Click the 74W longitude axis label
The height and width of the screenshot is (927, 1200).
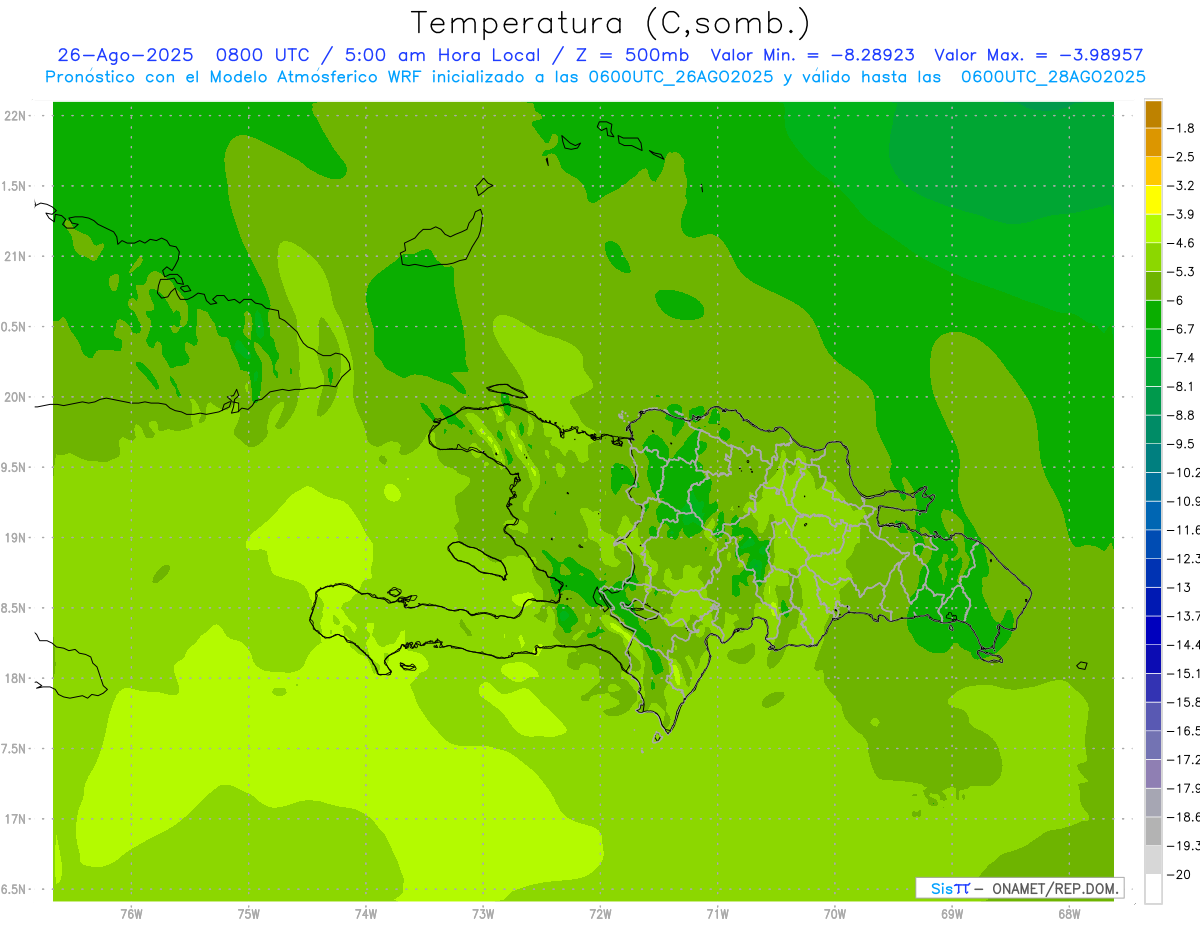[x=366, y=914]
